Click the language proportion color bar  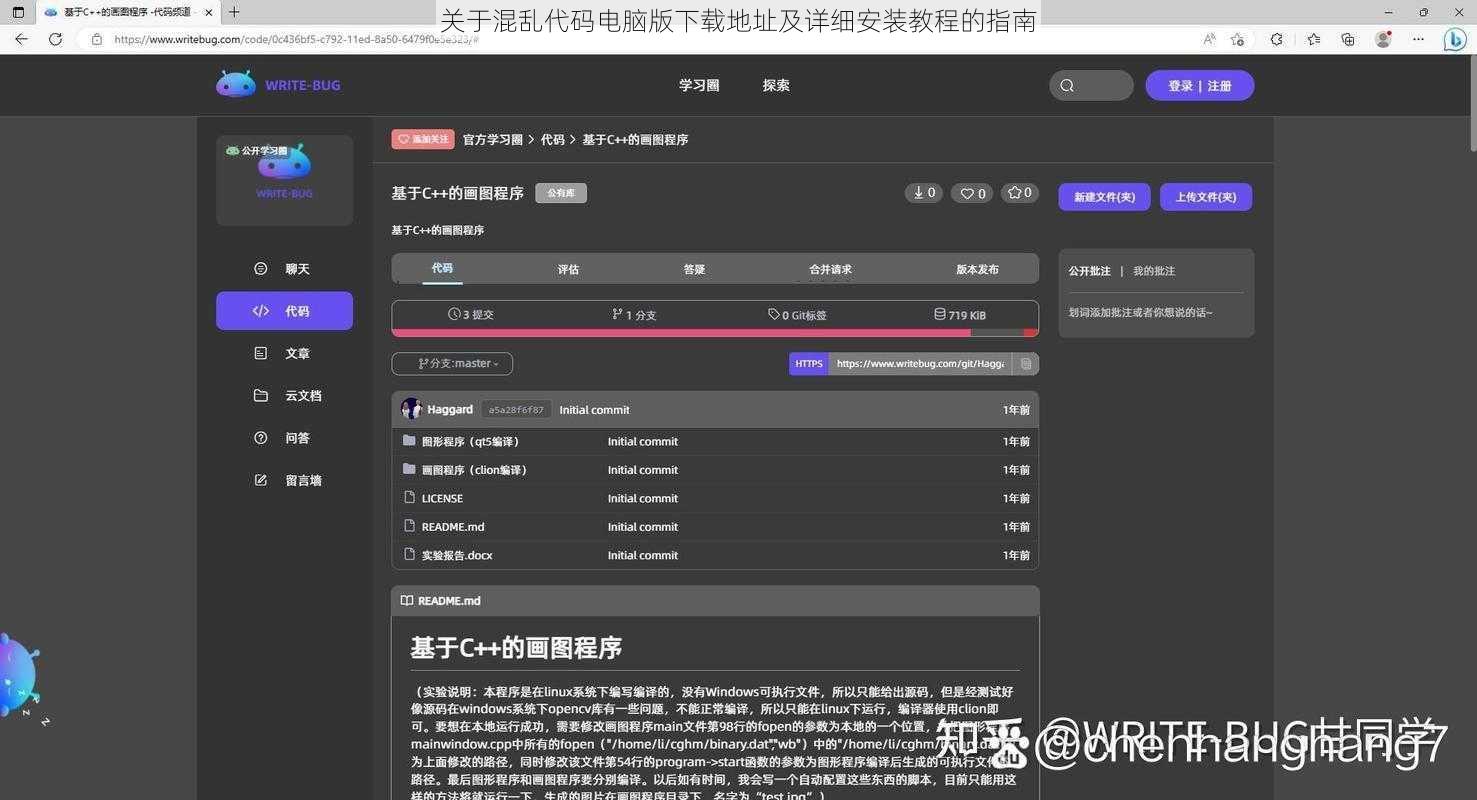coord(715,333)
